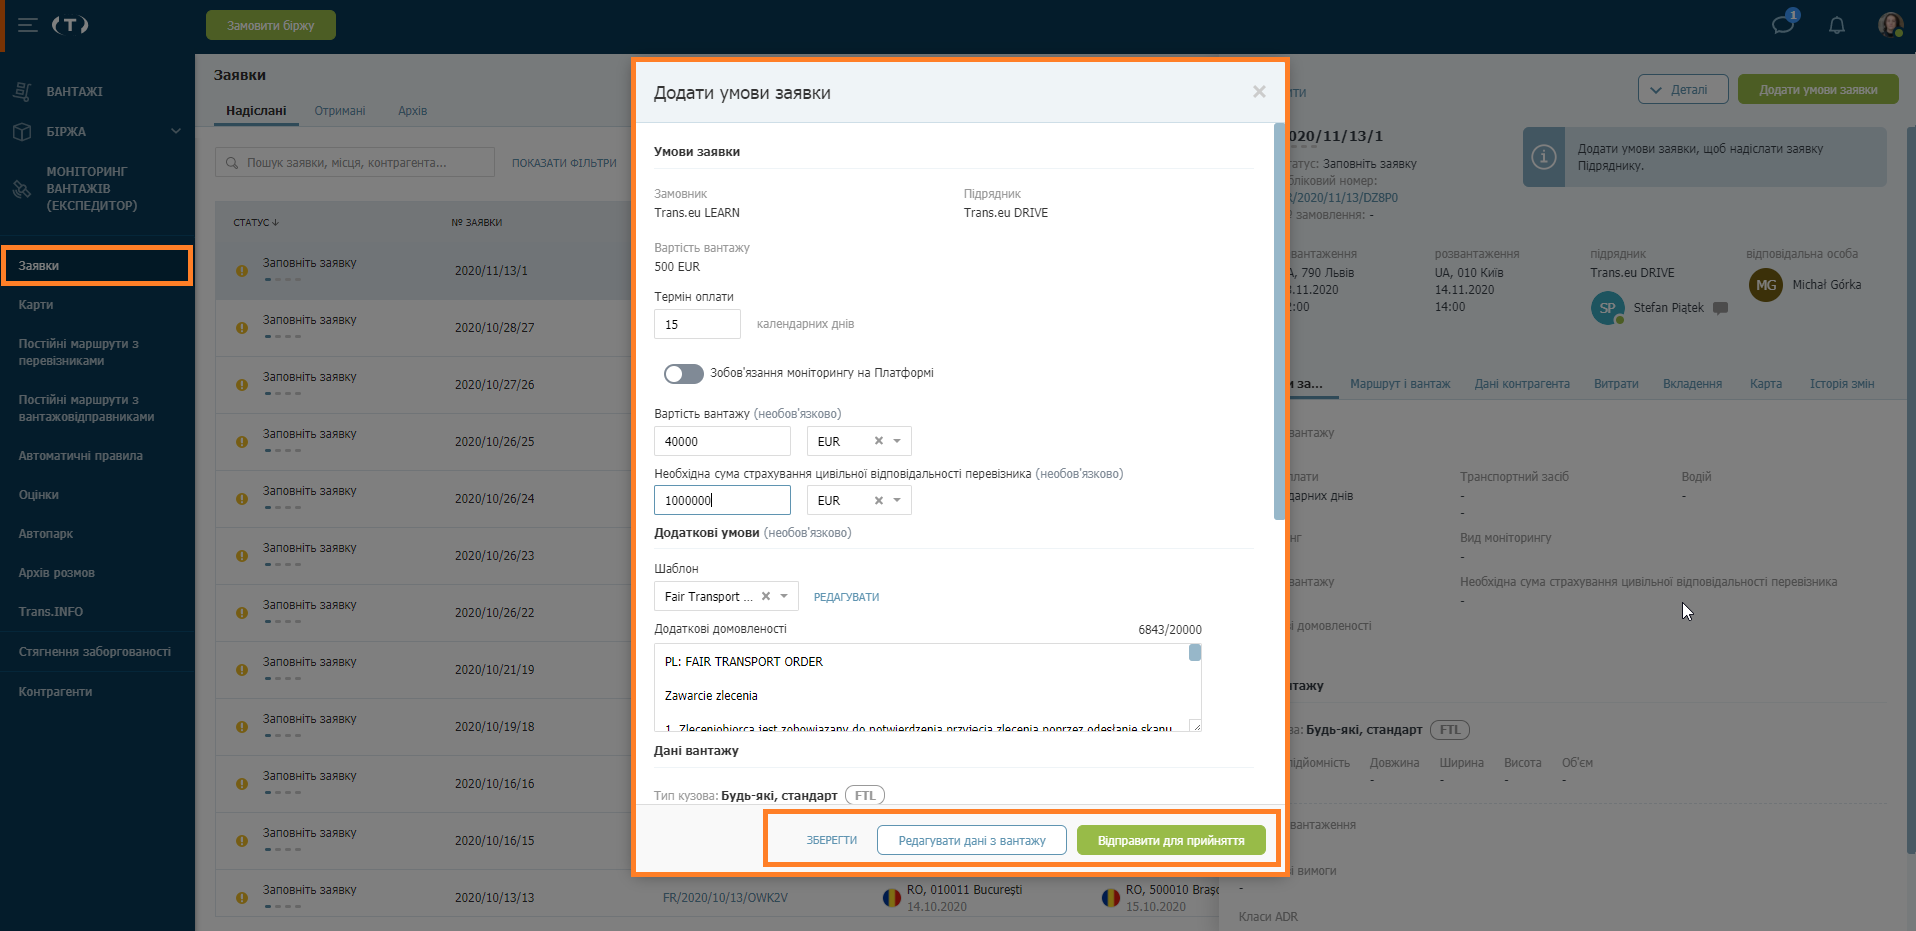Viewport: 1916px width, 931px height.
Task: Switch to the Отримані tab
Action: coord(340,111)
